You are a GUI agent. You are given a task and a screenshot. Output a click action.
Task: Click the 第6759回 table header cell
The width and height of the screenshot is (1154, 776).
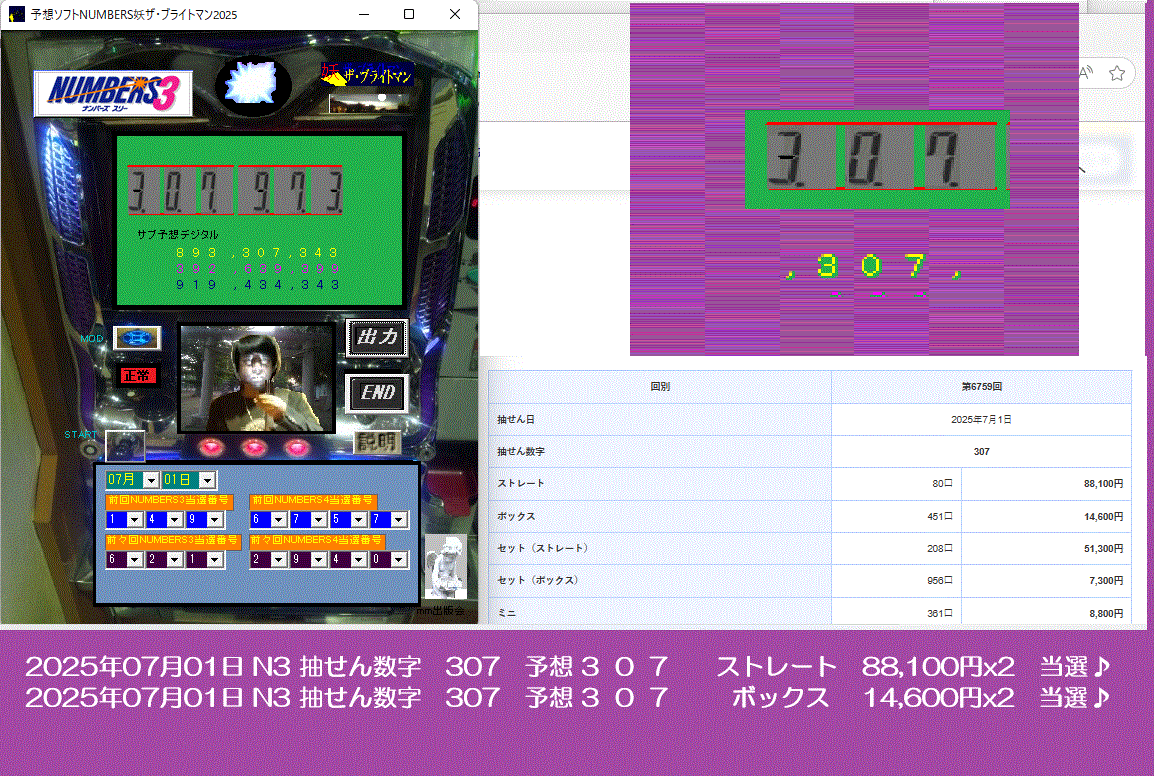[981, 387]
